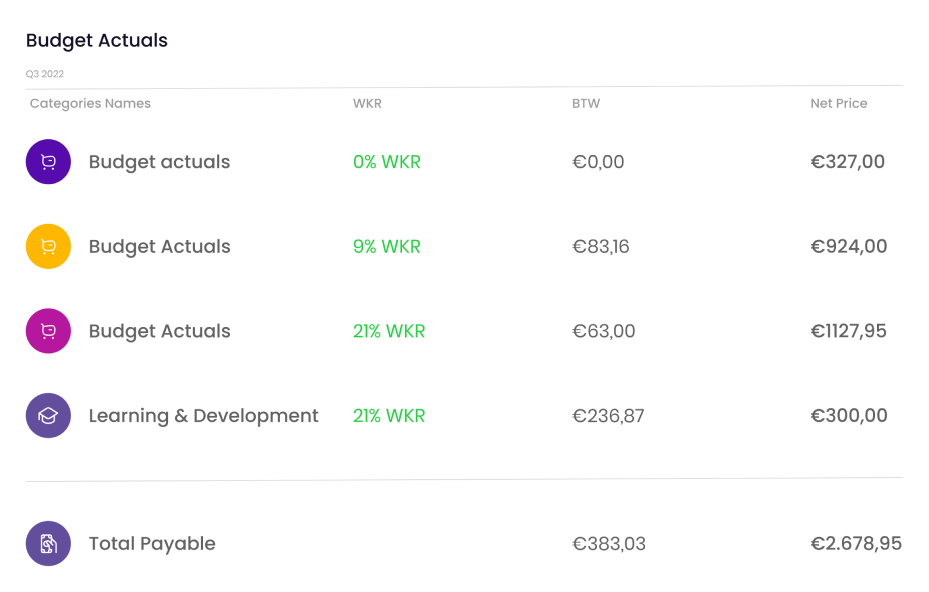Screen dimensions: 929x592
Task: Select the Learning & Development category name
Action: [203, 416]
